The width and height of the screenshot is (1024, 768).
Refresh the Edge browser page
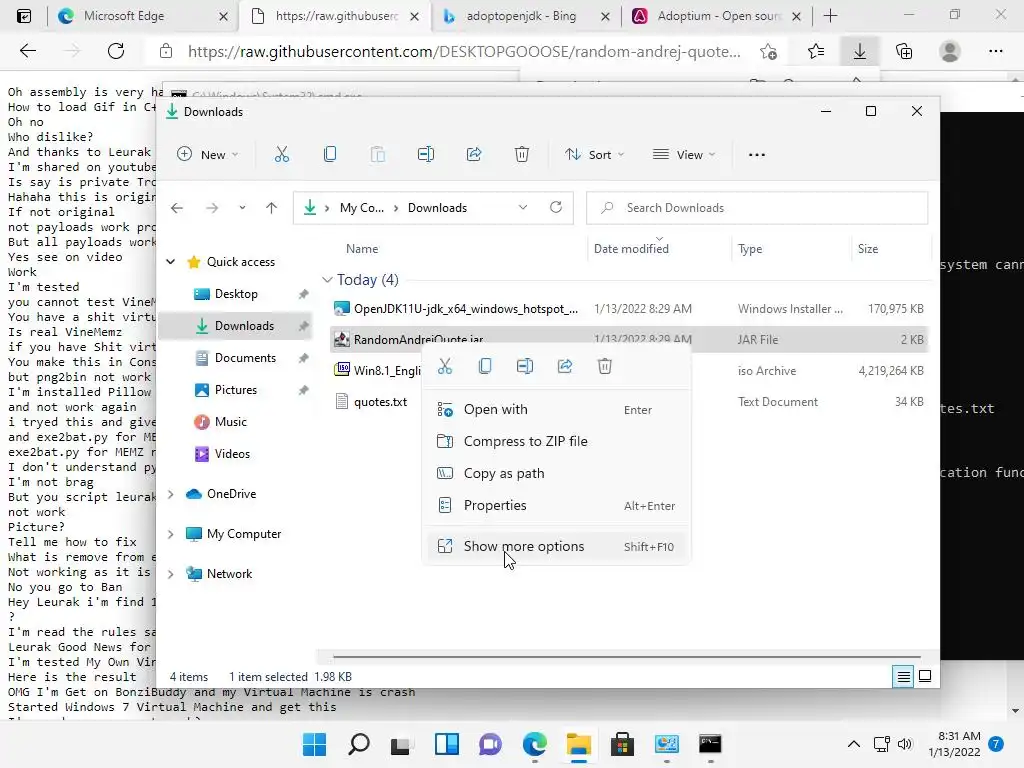pos(116,51)
